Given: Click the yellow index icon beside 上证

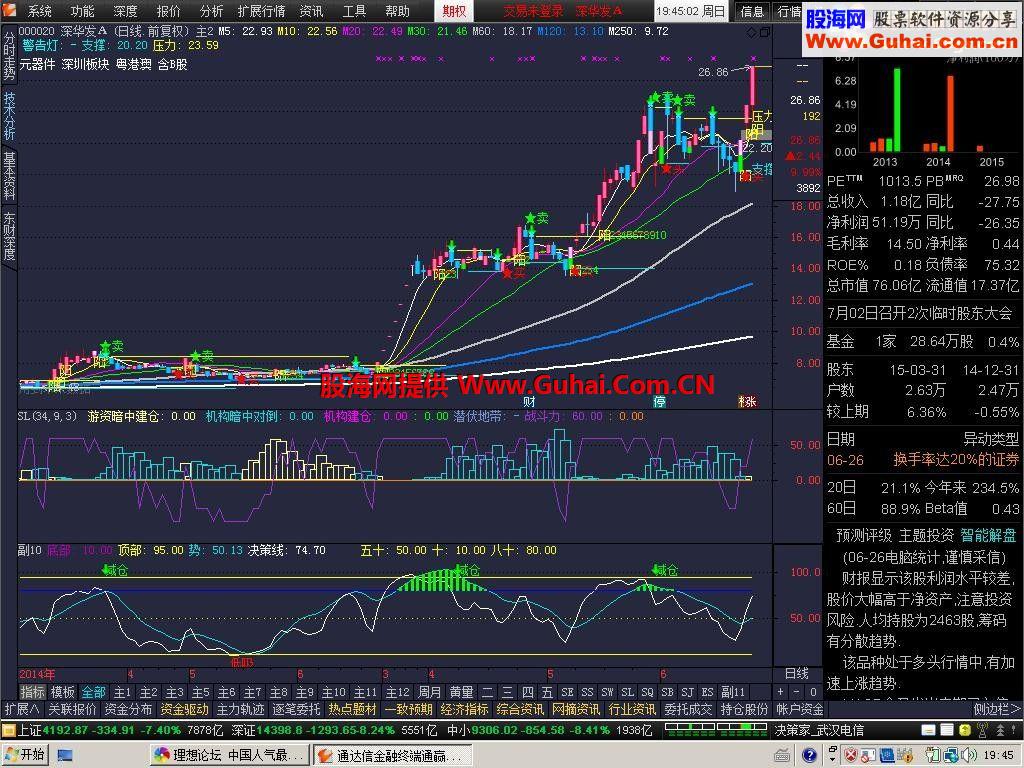Looking at the screenshot, I should 8,729.
